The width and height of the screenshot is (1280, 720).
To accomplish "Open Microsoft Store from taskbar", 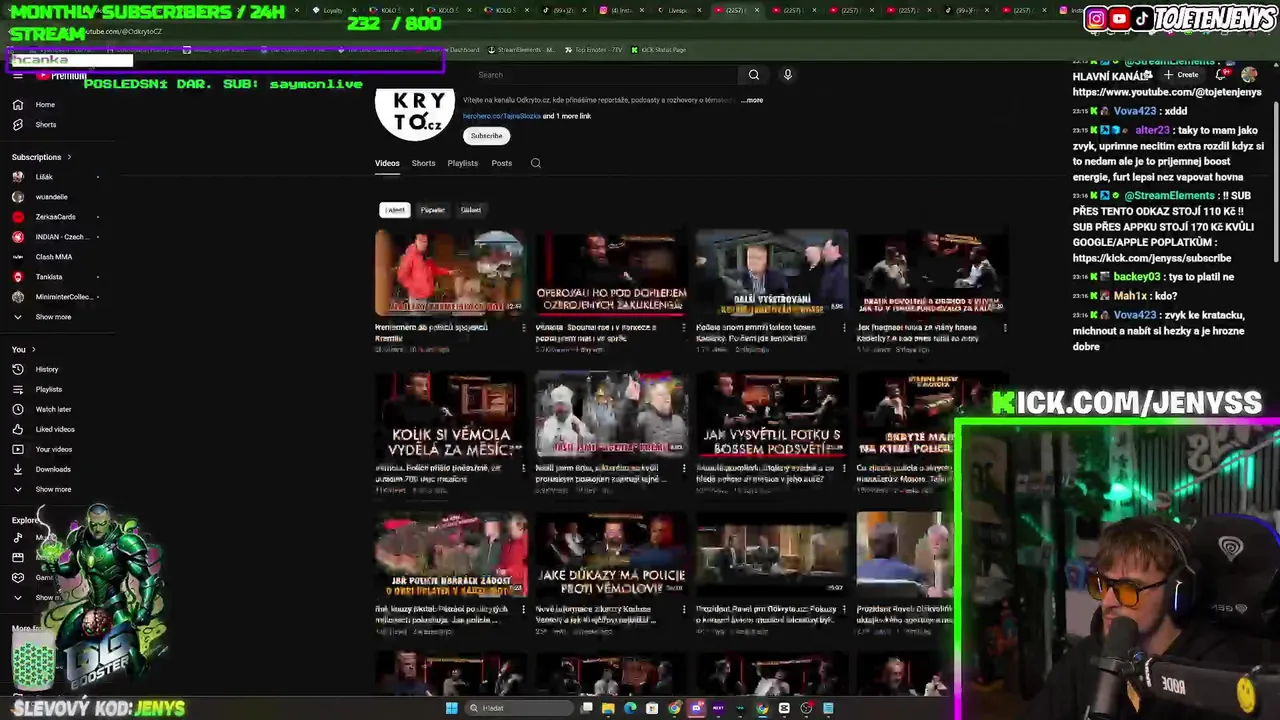I will pyautogui.click(x=652, y=708).
